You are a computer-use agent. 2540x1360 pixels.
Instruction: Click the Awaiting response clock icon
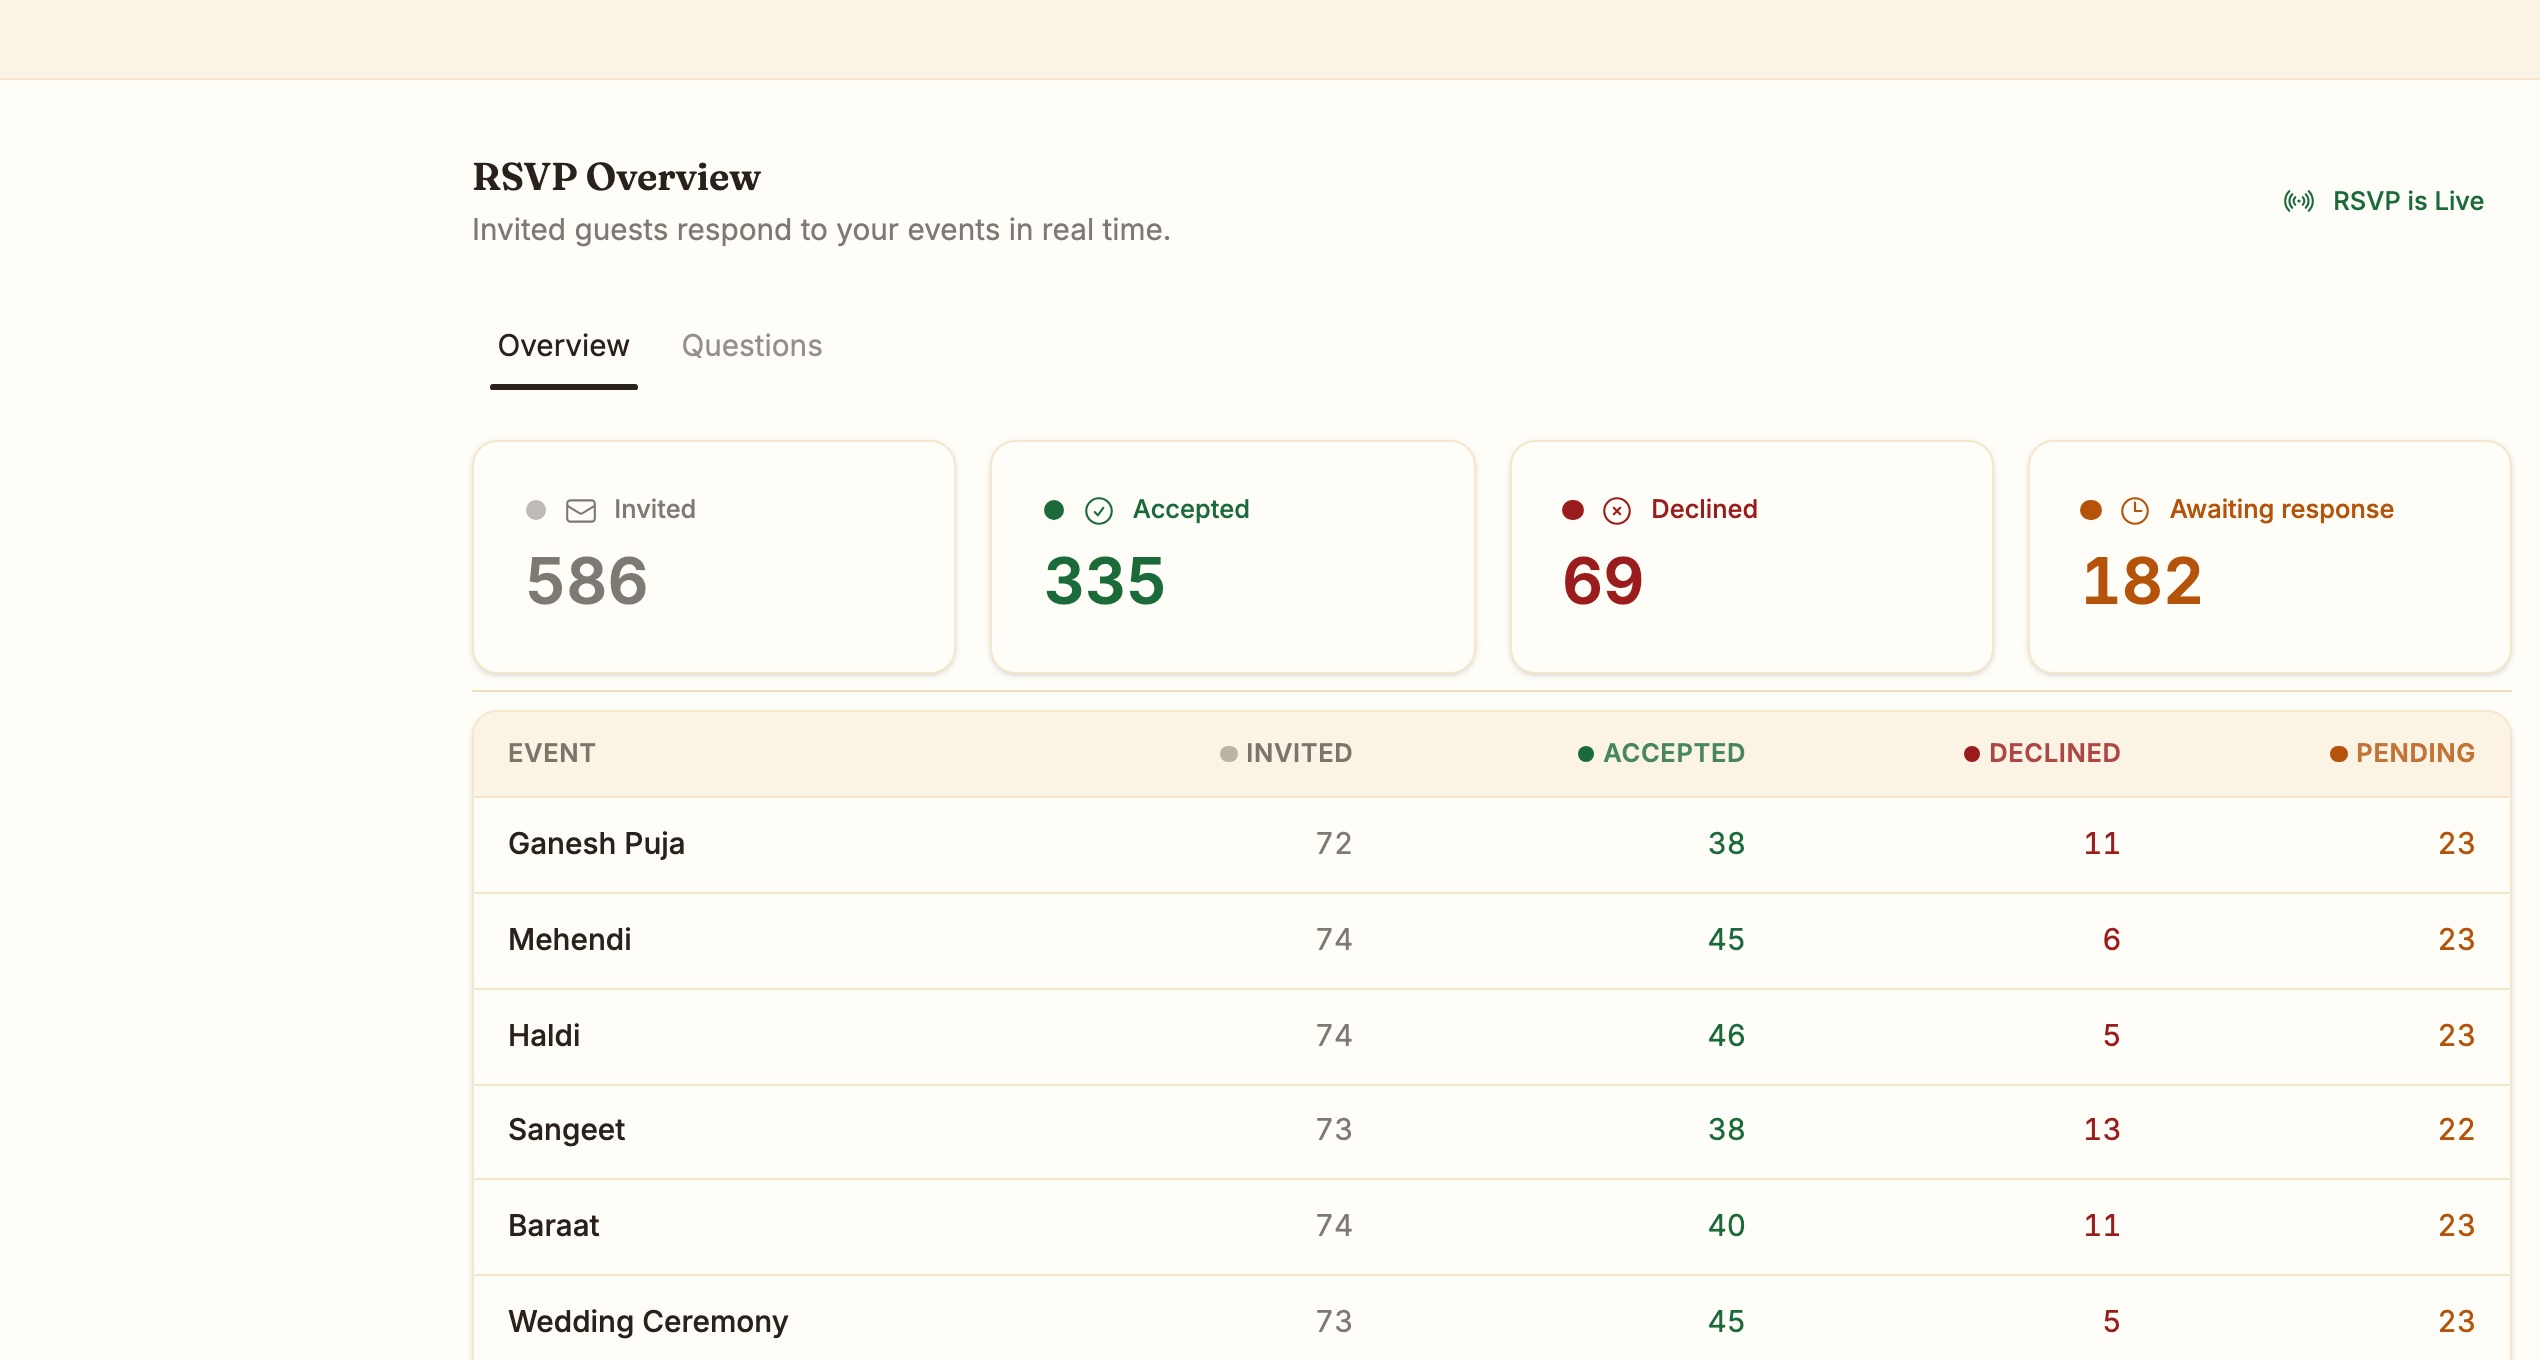point(2135,511)
